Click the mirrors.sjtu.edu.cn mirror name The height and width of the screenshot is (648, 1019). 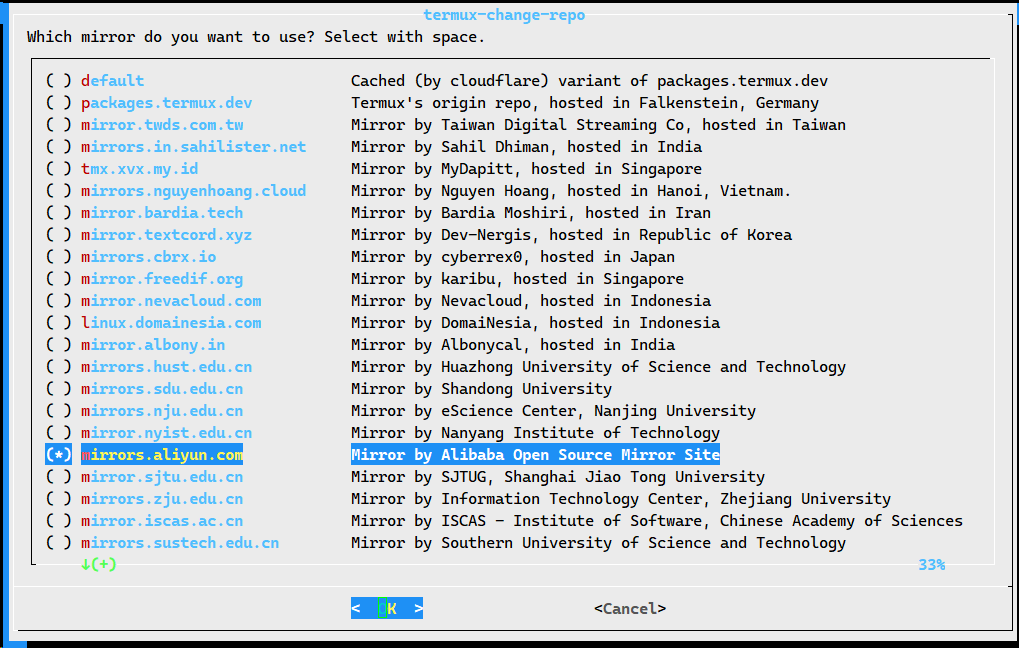click(x=162, y=477)
